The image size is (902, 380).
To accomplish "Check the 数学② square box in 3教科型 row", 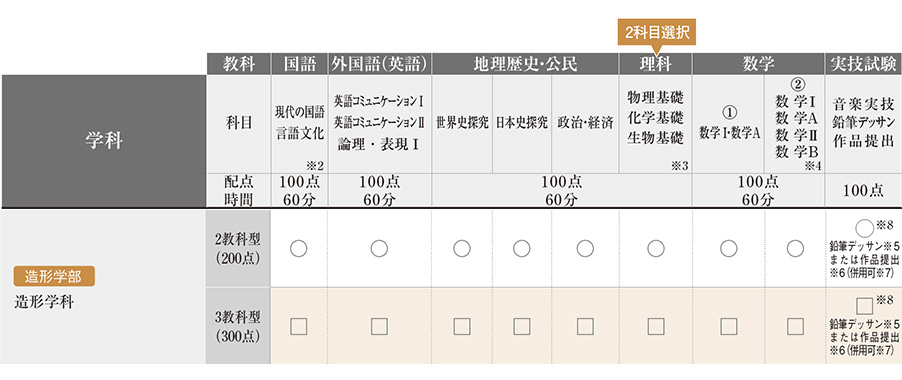I will (796, 327).
